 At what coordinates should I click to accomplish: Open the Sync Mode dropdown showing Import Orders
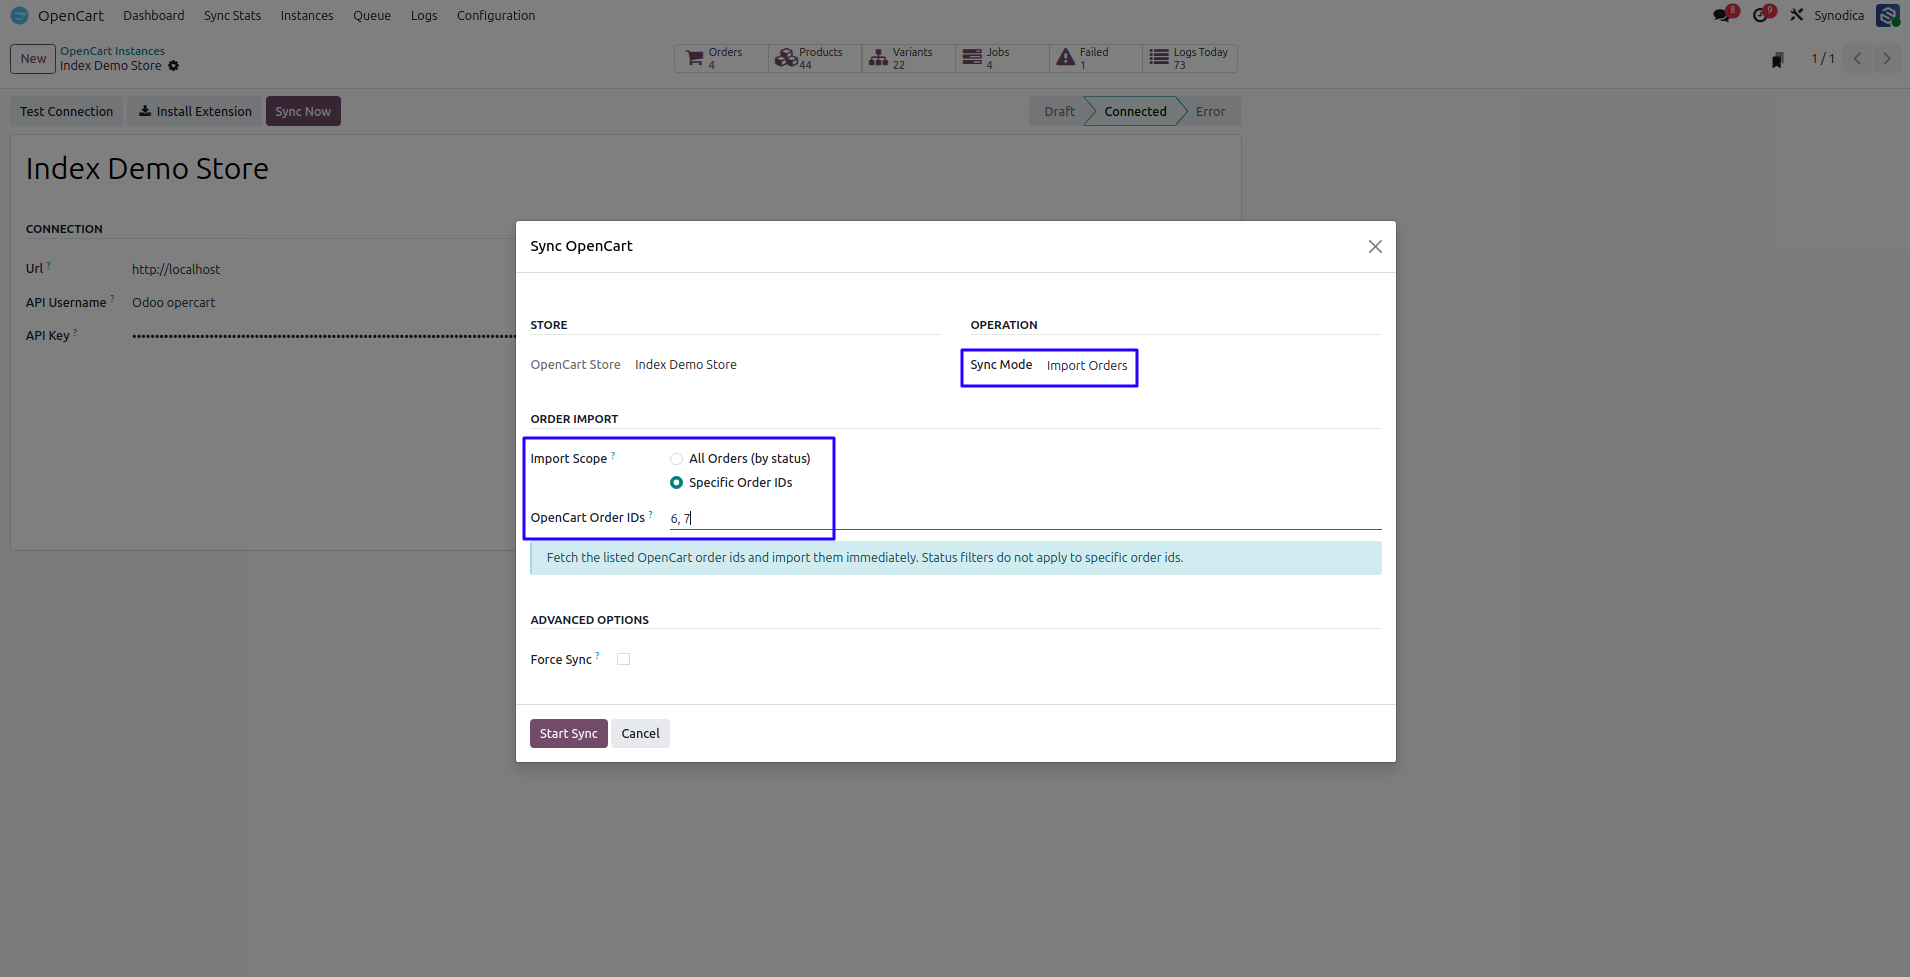coord(1087,366)
